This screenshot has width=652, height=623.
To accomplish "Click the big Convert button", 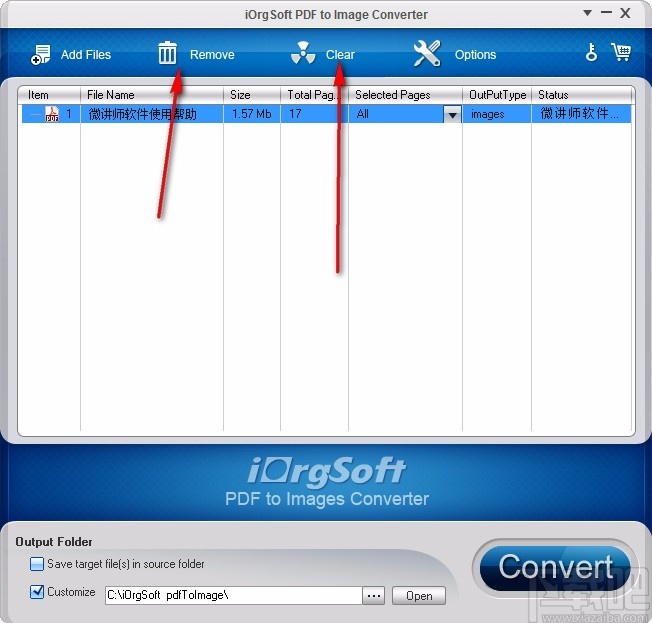I will (555, 567).
